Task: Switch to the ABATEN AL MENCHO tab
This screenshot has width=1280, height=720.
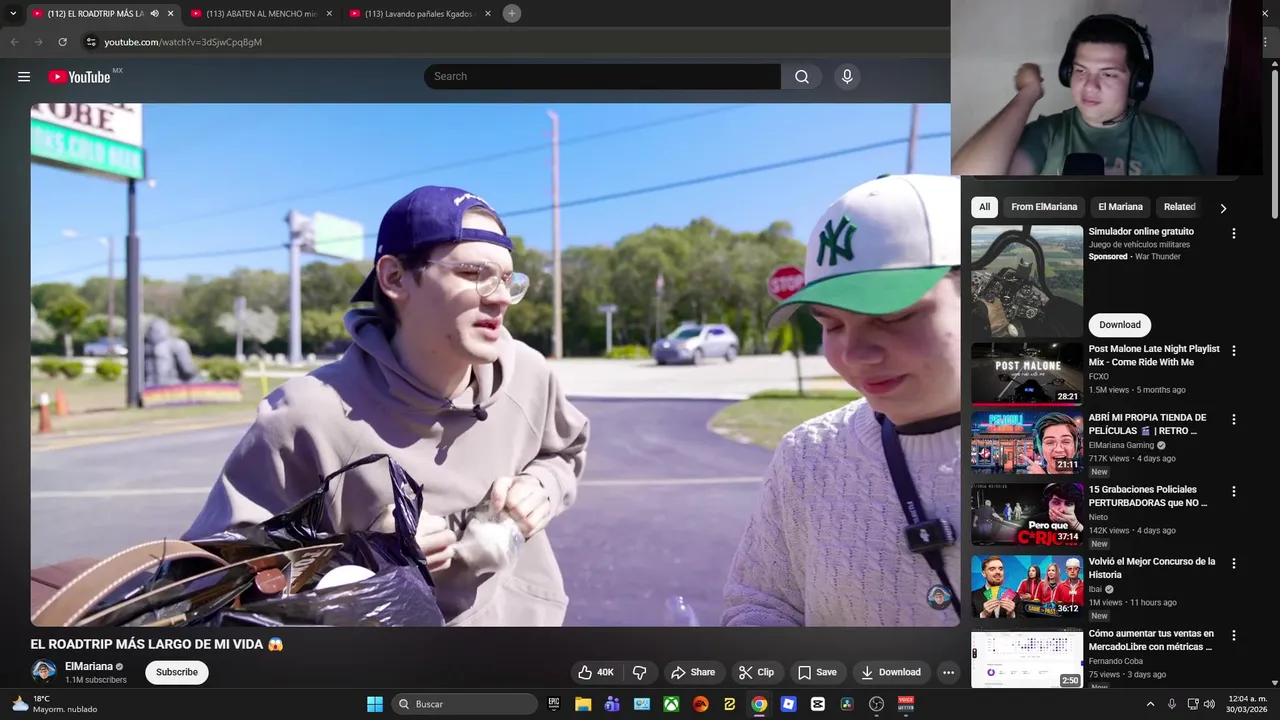Action: pos(261,13)
